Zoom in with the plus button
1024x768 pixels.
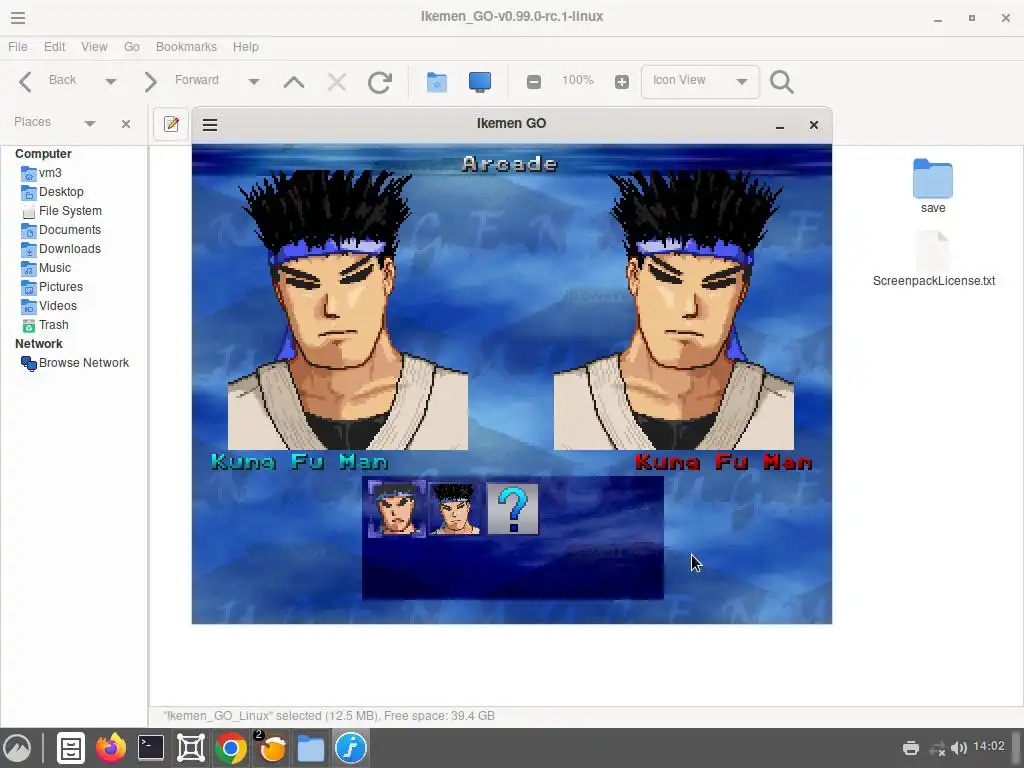[622, 82]
